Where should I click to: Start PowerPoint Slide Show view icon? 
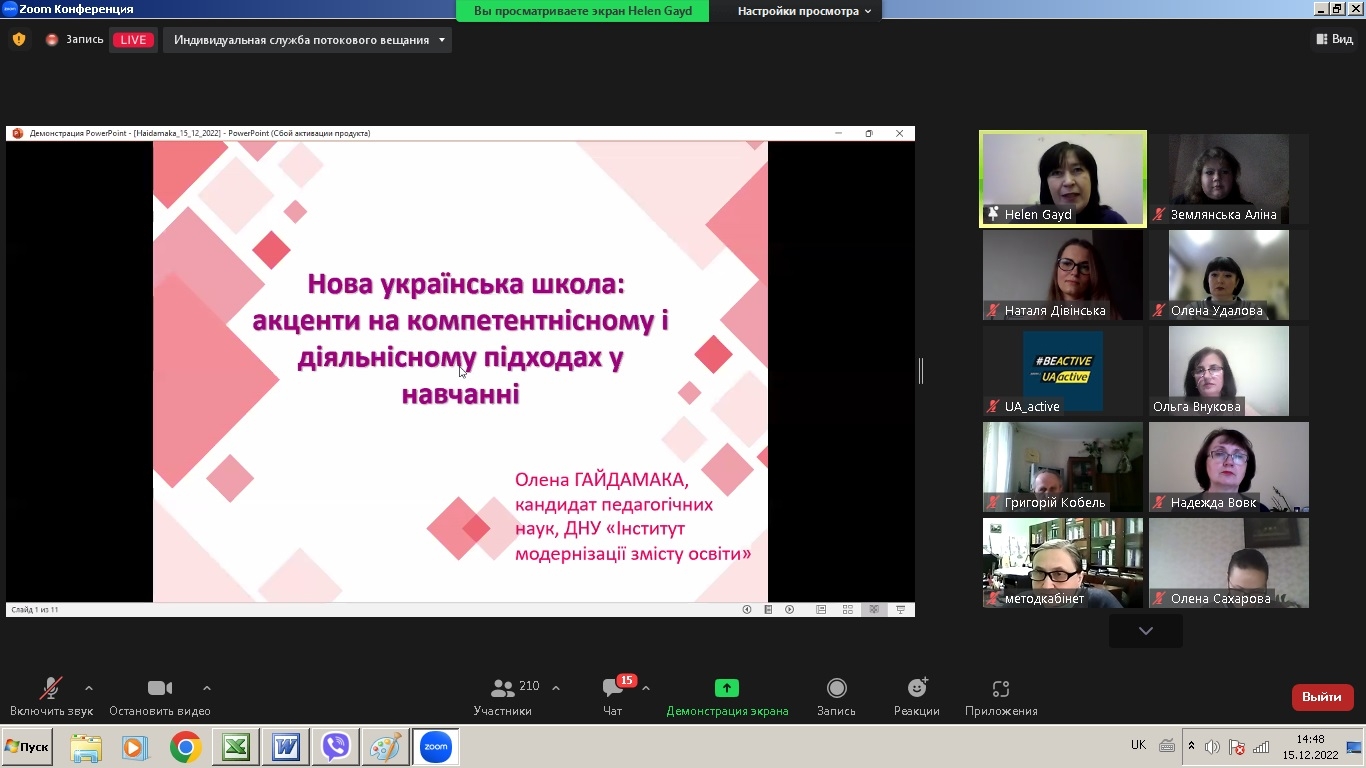pos(901,609)
